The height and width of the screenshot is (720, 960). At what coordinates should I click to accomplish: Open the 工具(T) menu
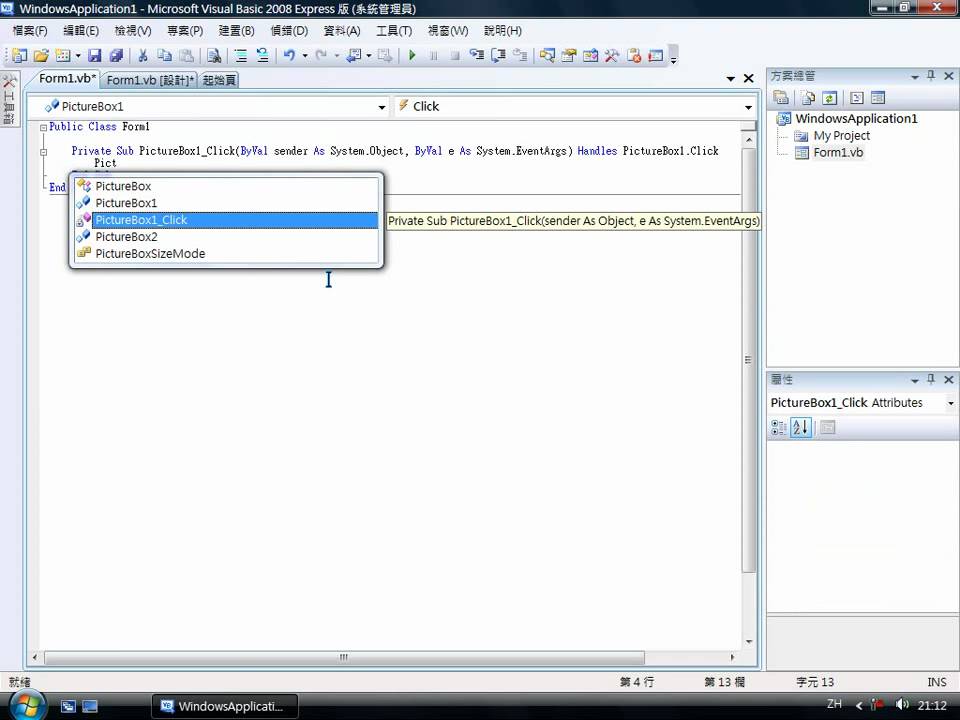click(394, 31)
